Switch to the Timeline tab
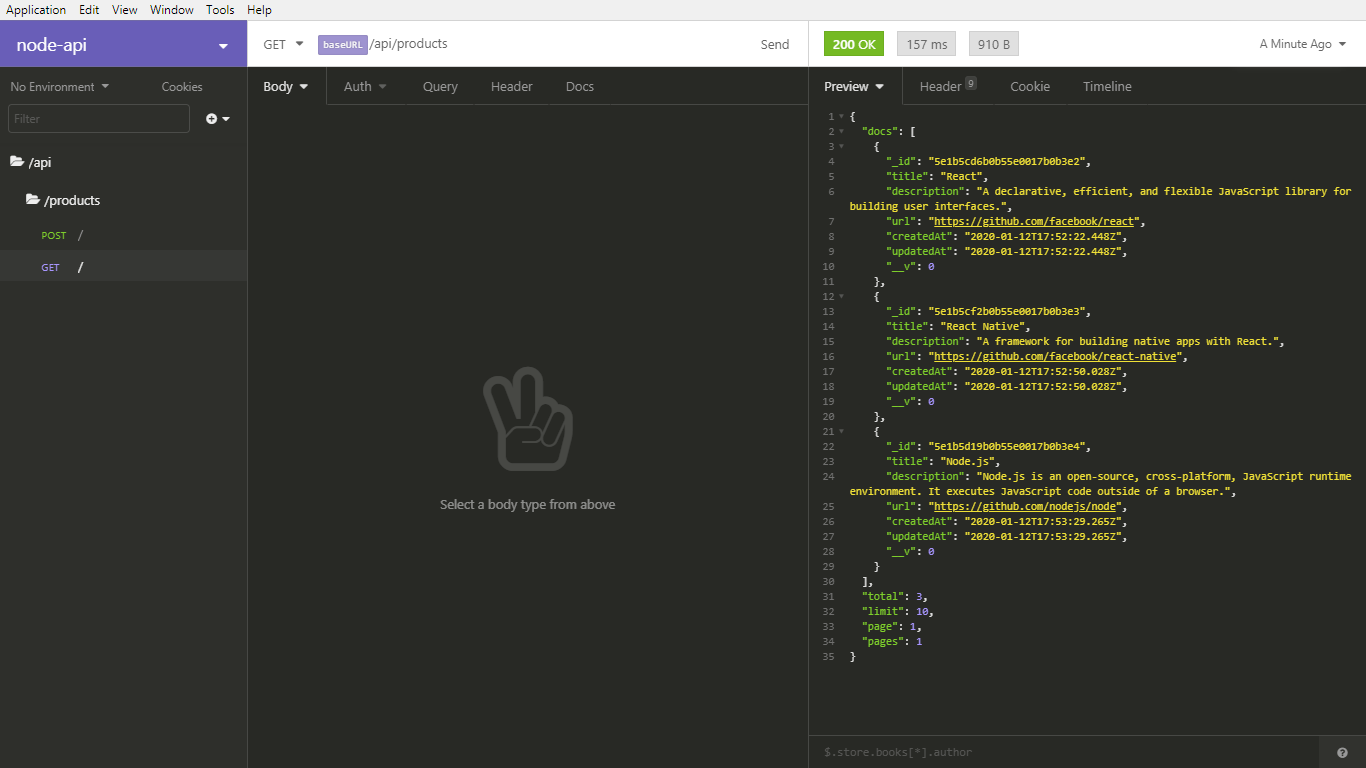1366x768 pixels. 1107,86
